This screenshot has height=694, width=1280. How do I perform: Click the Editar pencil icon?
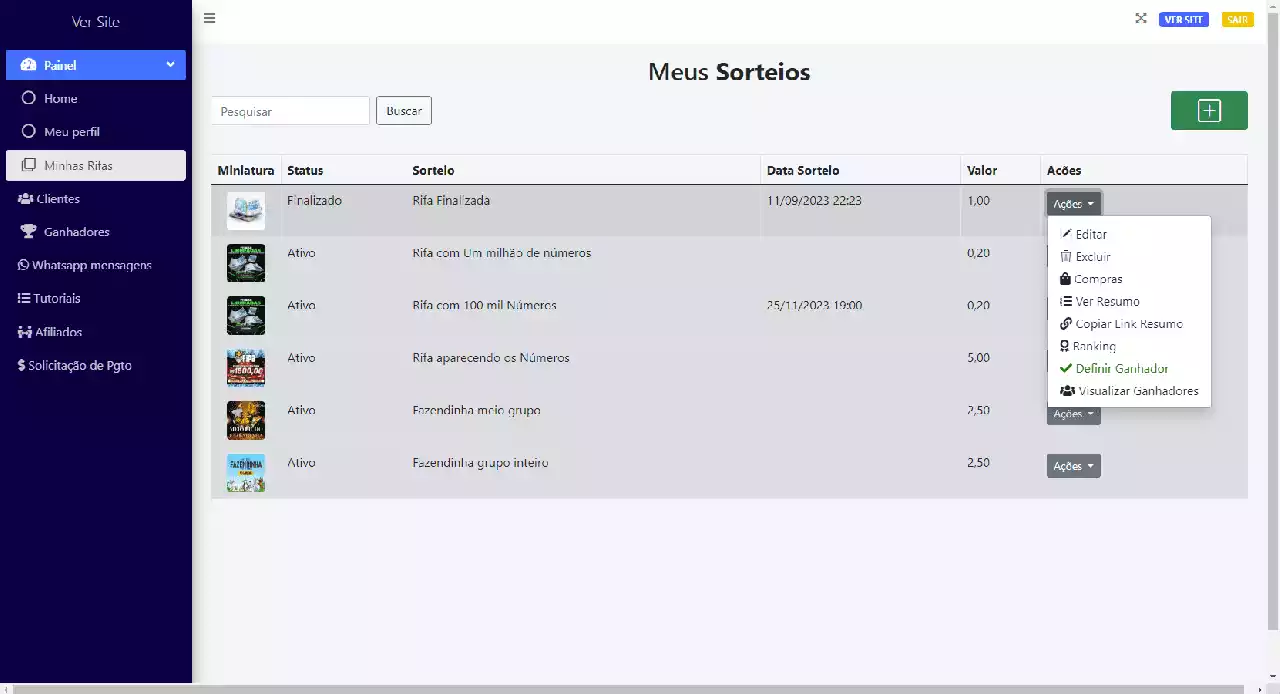click(1066, 234)
